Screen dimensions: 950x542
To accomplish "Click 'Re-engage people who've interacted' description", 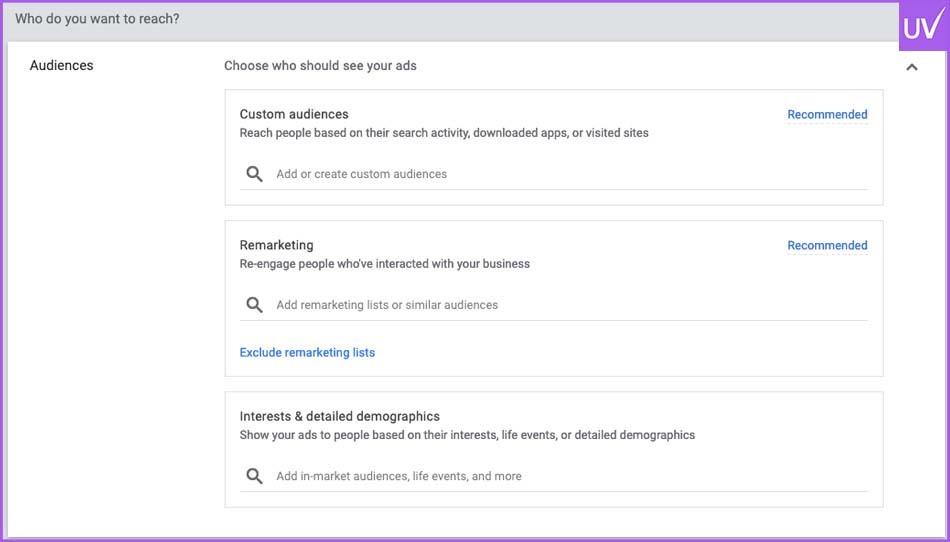I will [385, 264].
